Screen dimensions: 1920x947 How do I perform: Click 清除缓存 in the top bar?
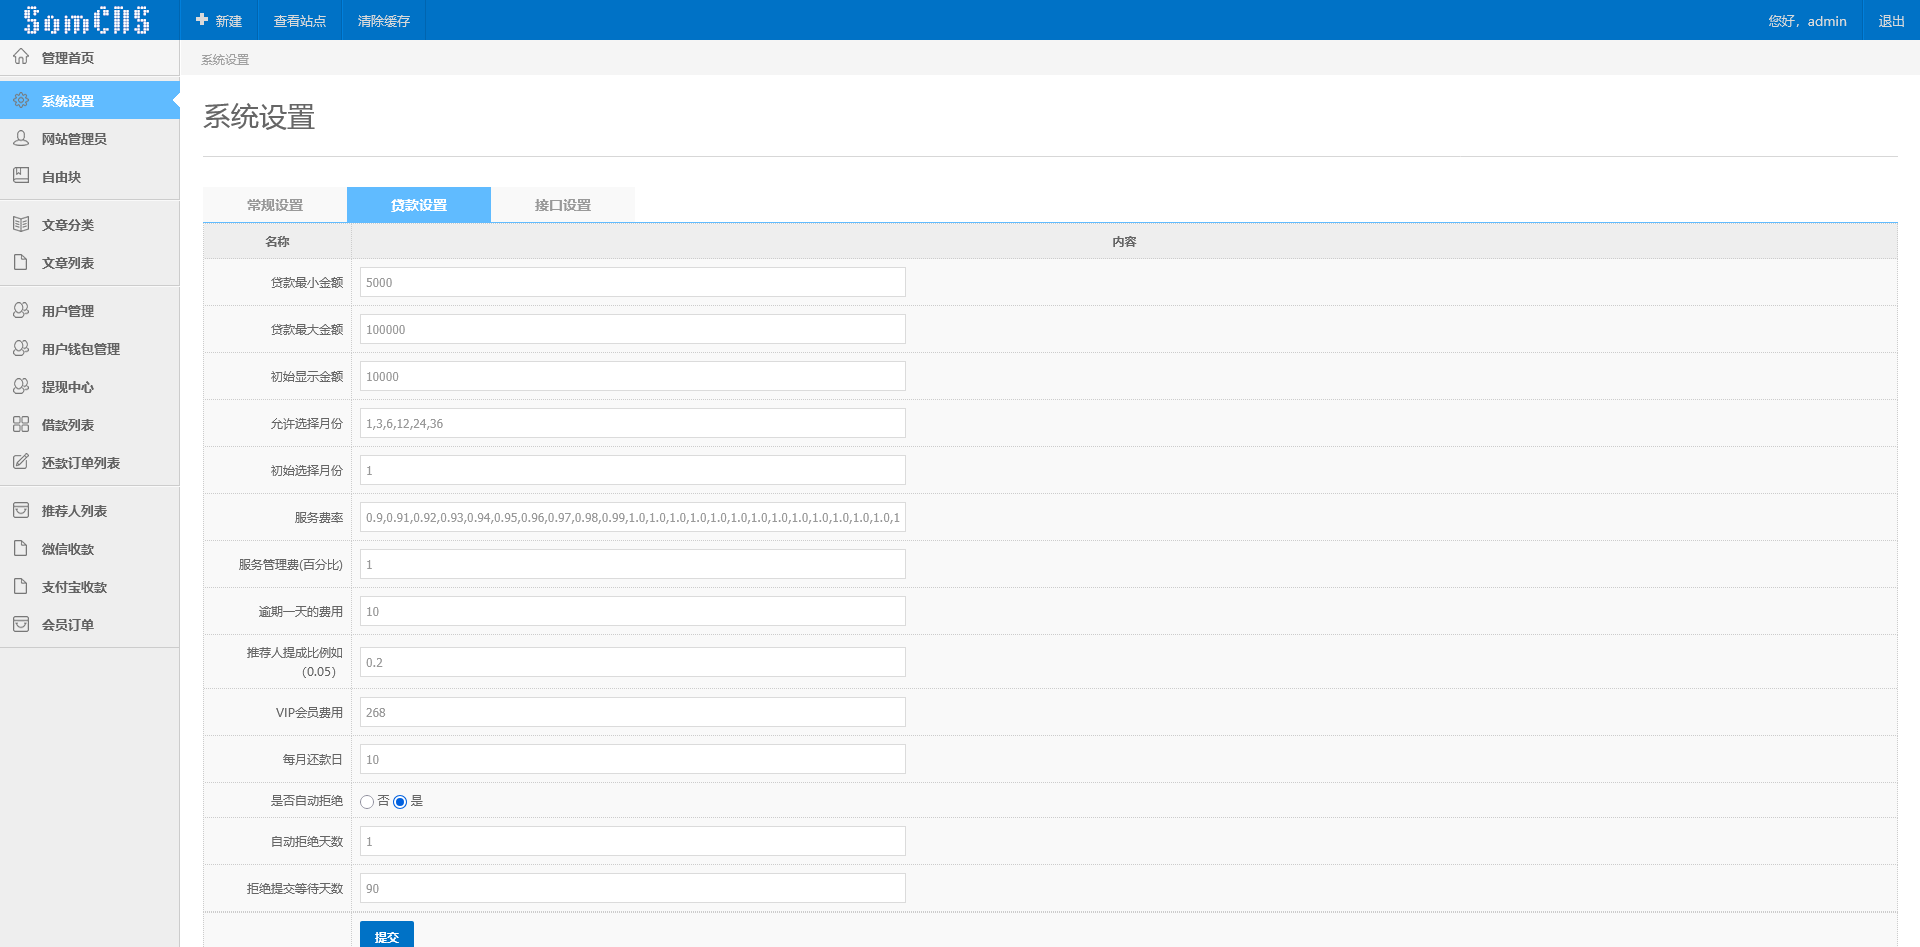(x=384, y=21)
